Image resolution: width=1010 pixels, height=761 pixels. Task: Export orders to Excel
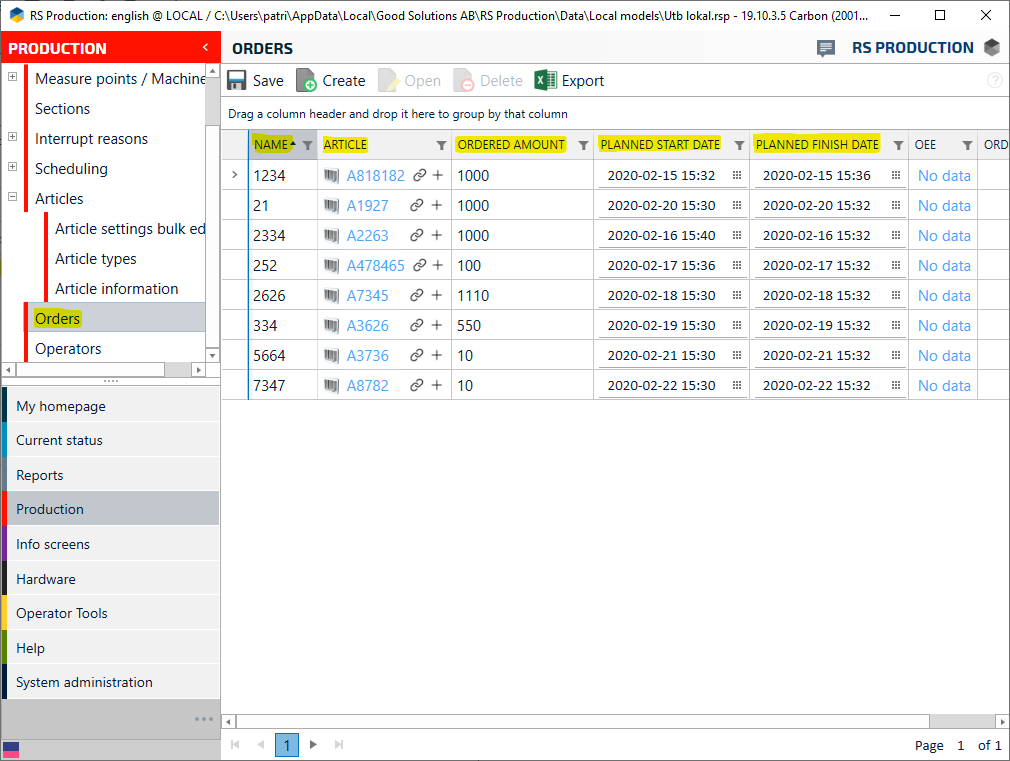point(569,81)
